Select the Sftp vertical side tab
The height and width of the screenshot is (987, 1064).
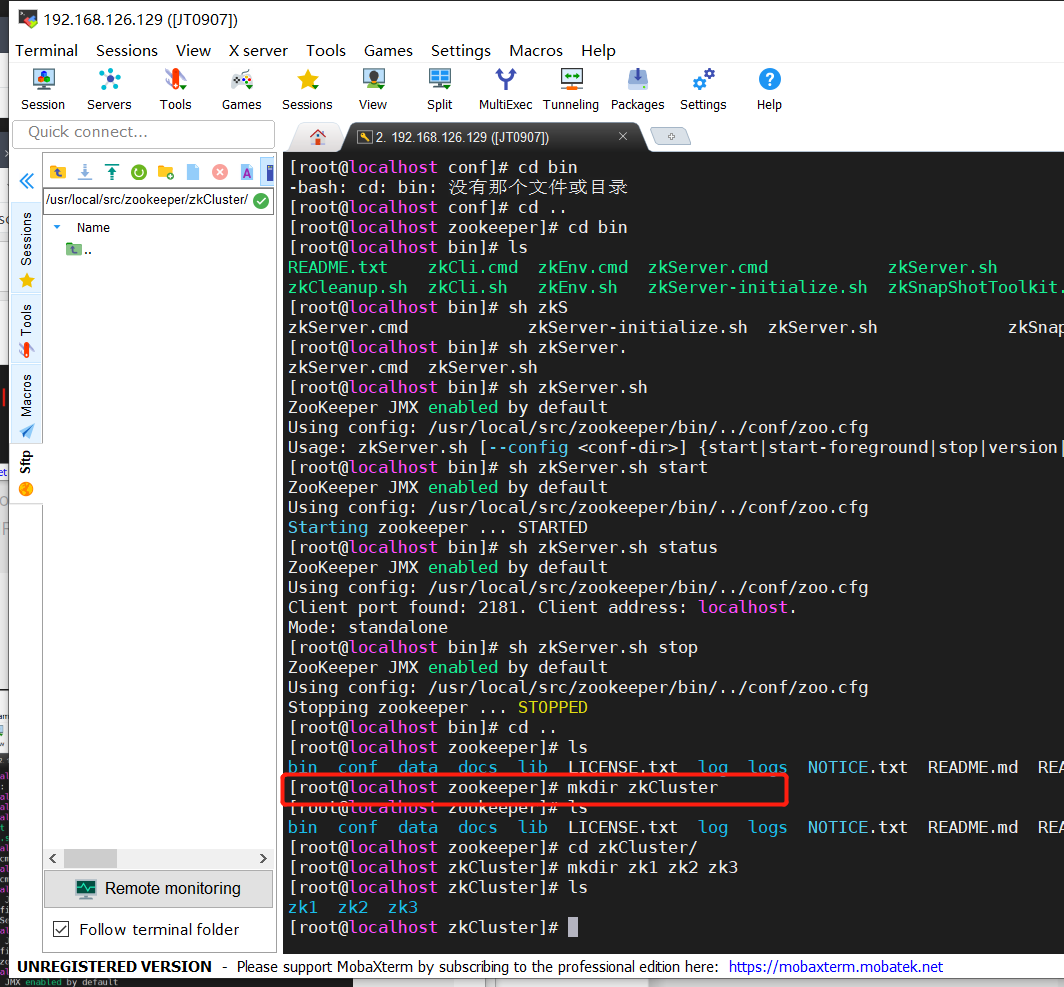point(26,473)
